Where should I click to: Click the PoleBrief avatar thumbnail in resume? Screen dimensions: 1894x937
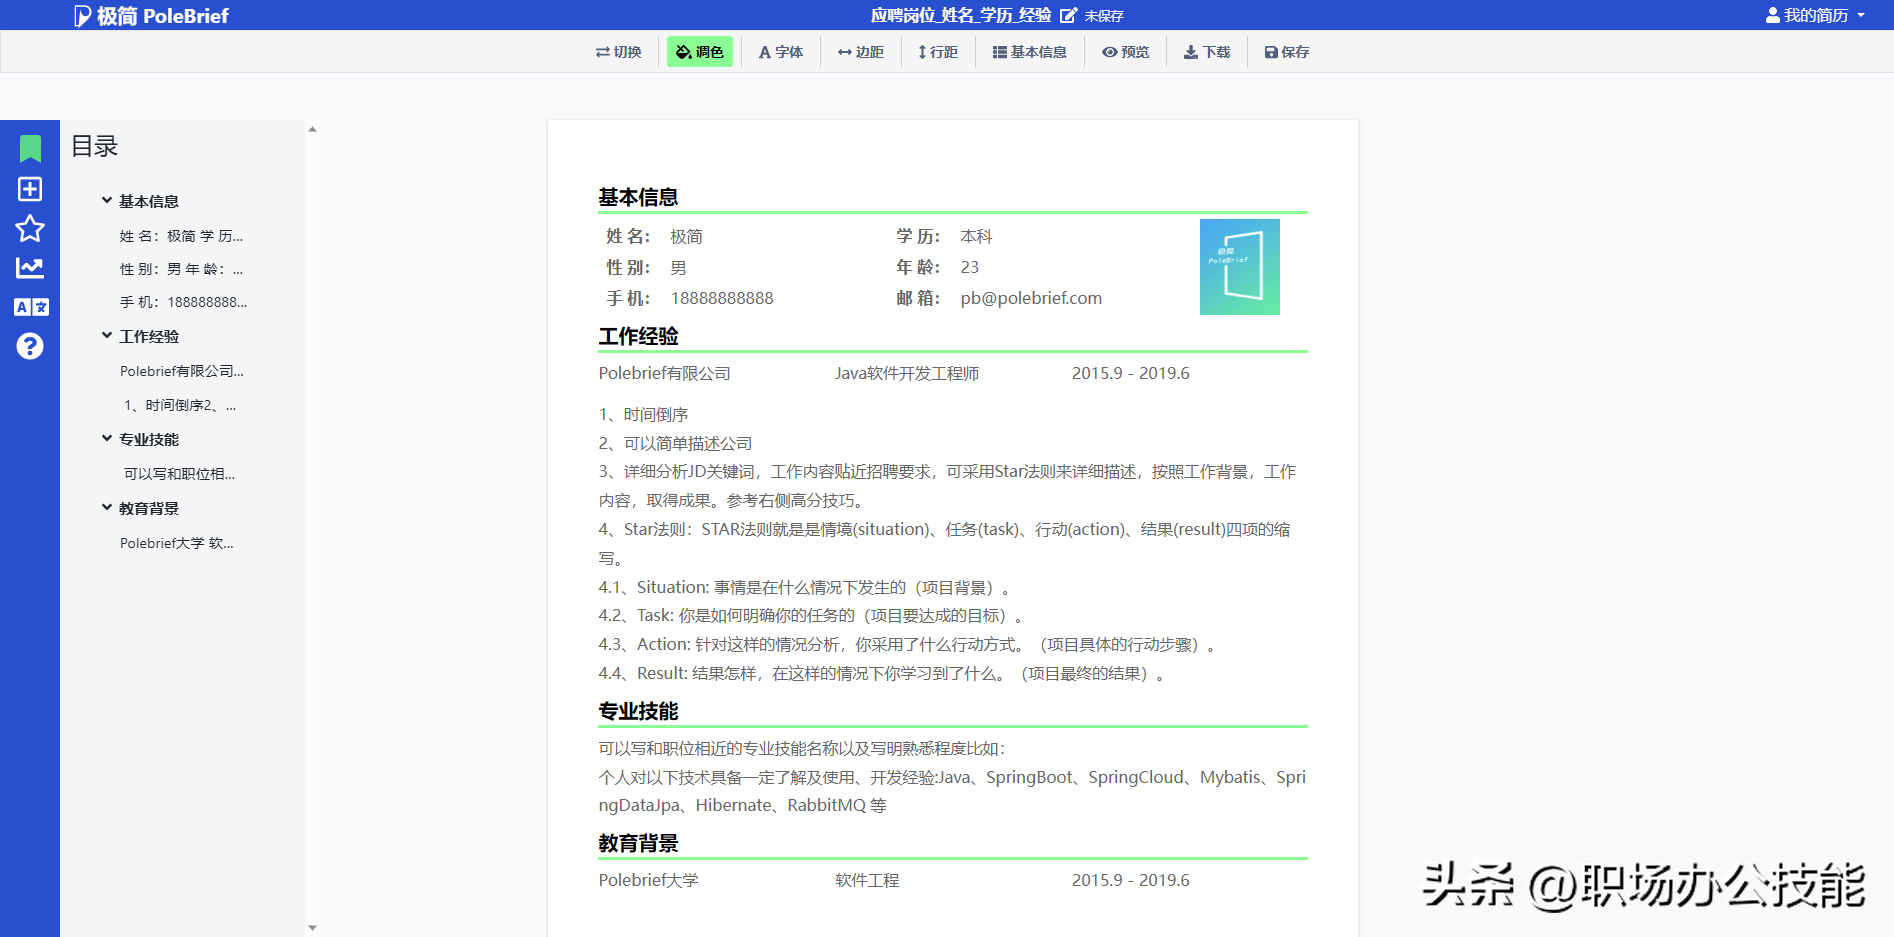(x=1239, y=266)
